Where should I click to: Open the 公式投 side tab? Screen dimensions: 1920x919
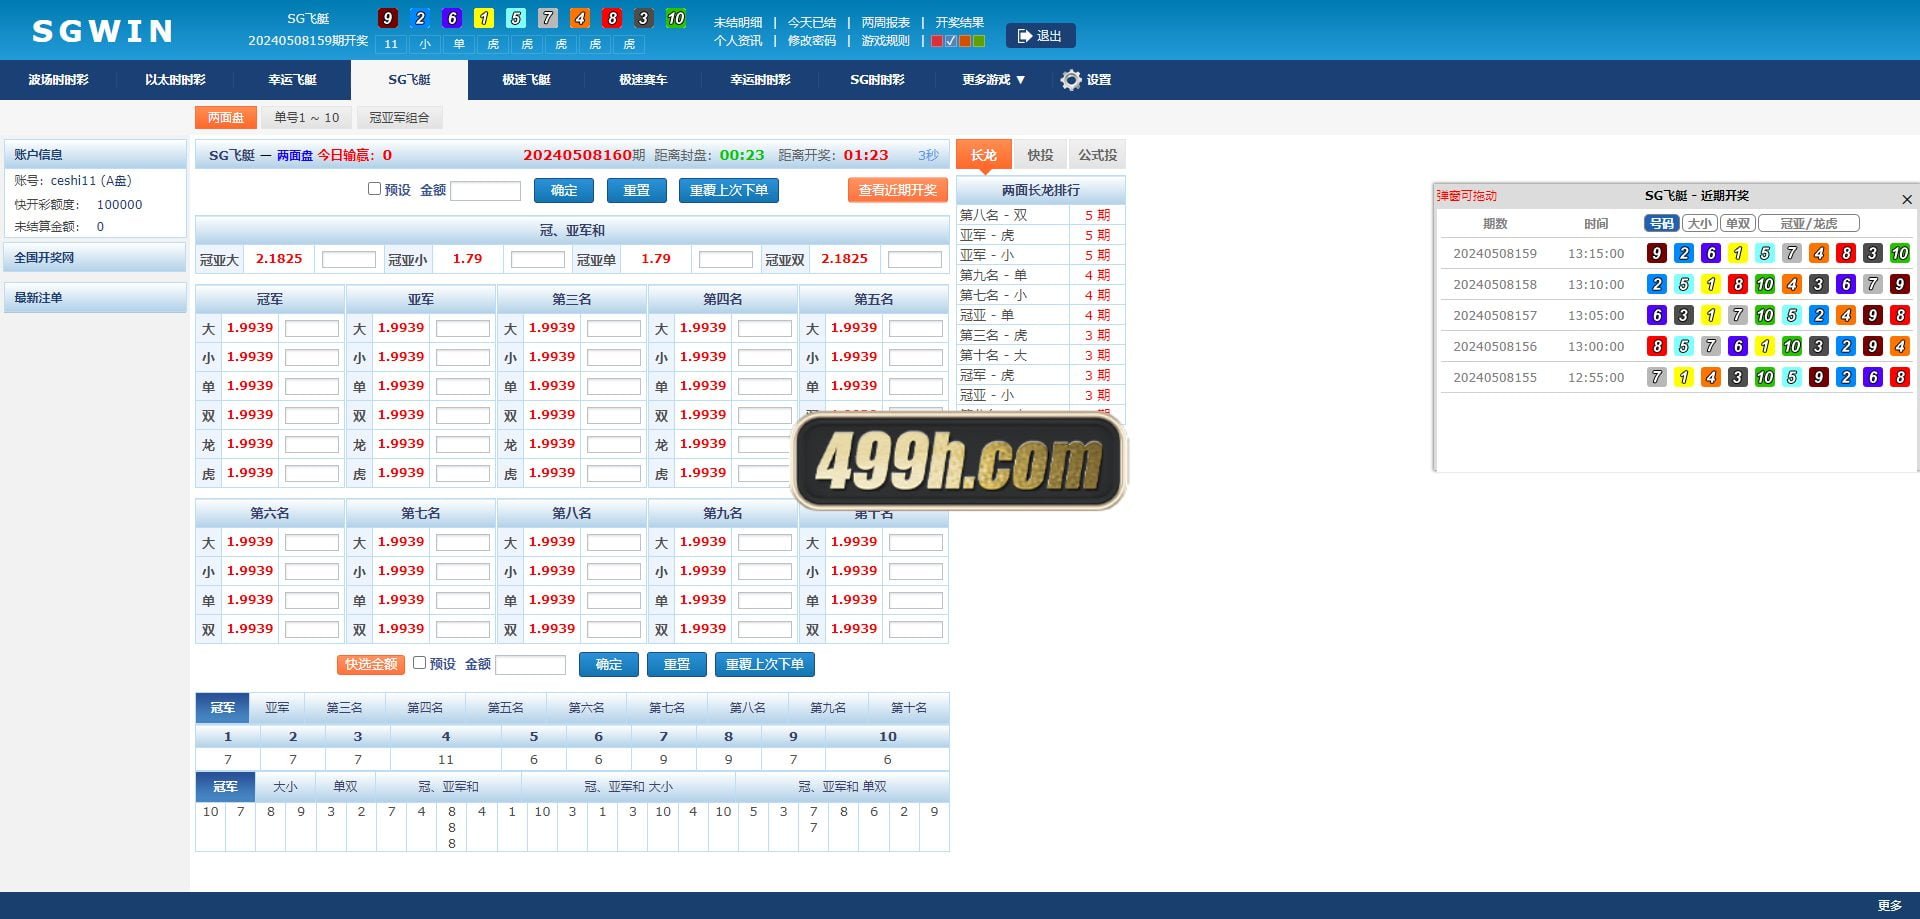pos(1097,155)
